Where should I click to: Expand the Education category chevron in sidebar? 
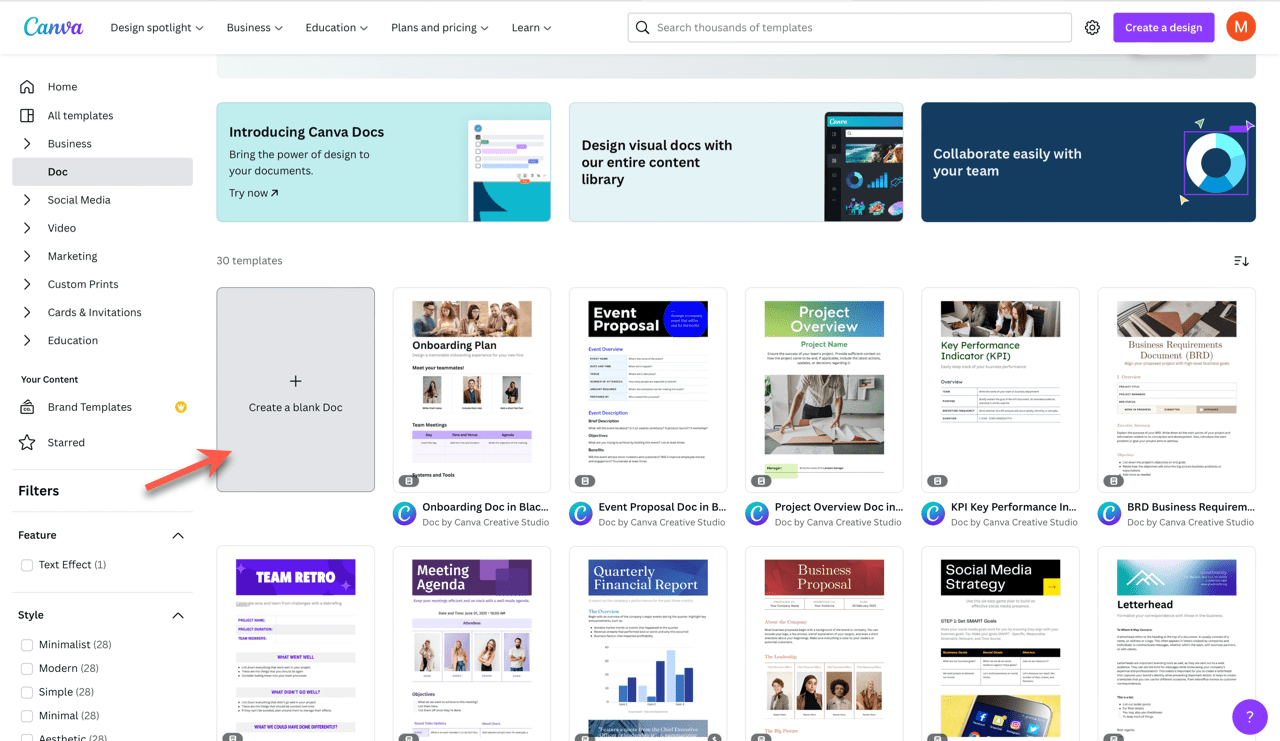pos(27,340)
